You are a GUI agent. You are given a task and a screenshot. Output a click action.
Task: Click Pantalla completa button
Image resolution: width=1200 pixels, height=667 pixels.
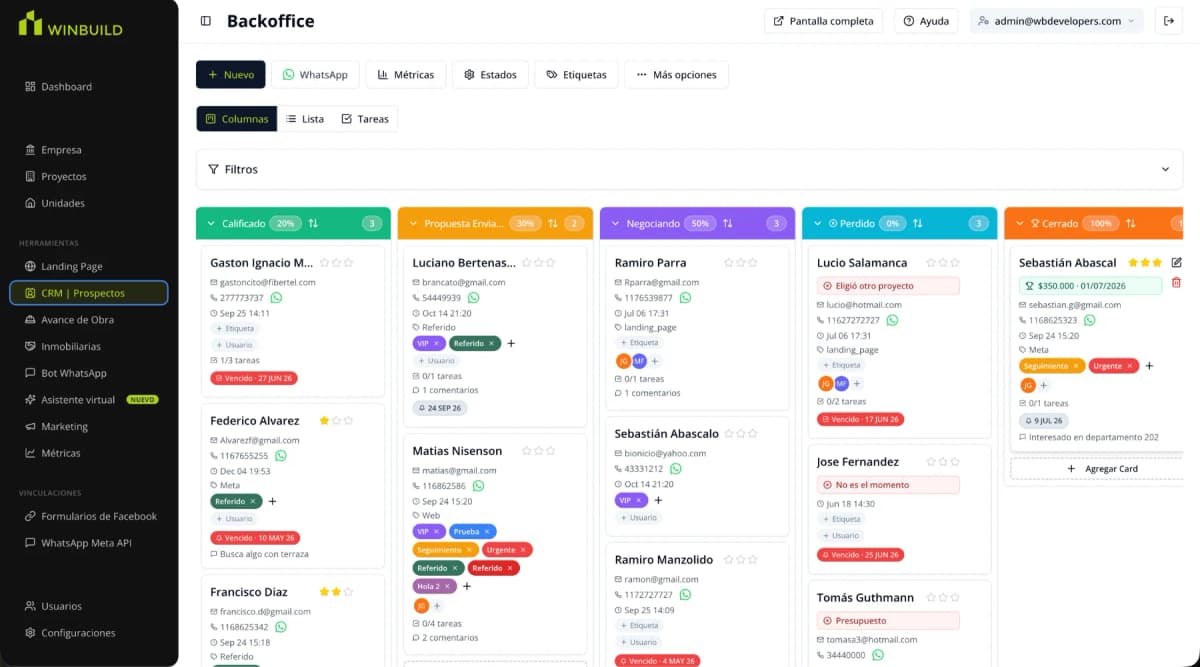824,21
